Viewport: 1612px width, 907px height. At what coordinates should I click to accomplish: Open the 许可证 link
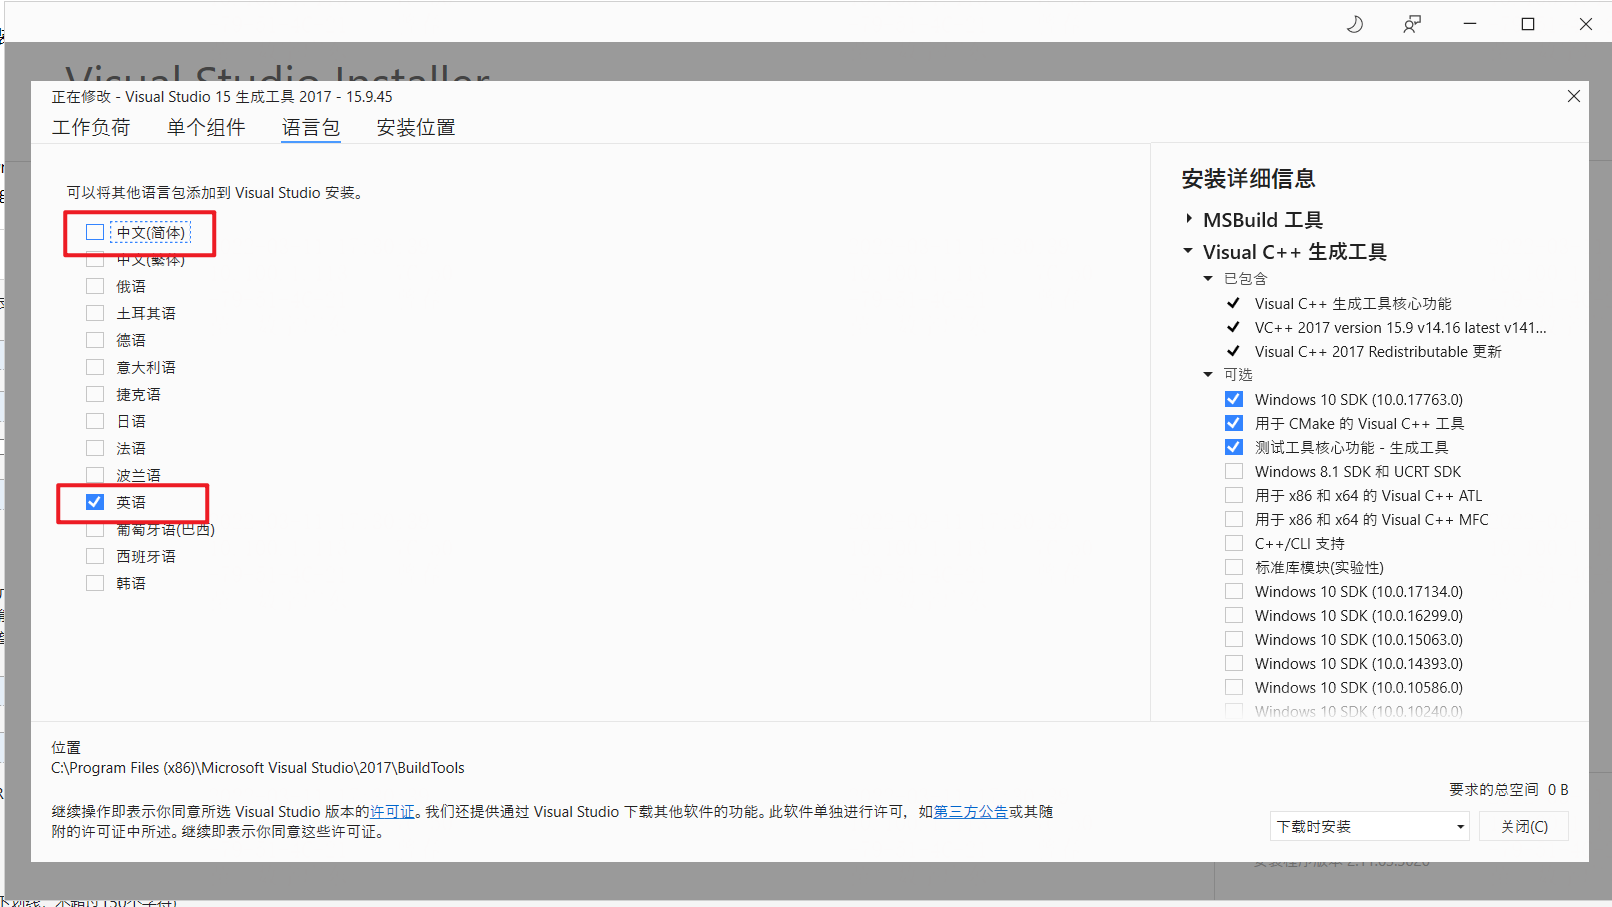[392, 812]
